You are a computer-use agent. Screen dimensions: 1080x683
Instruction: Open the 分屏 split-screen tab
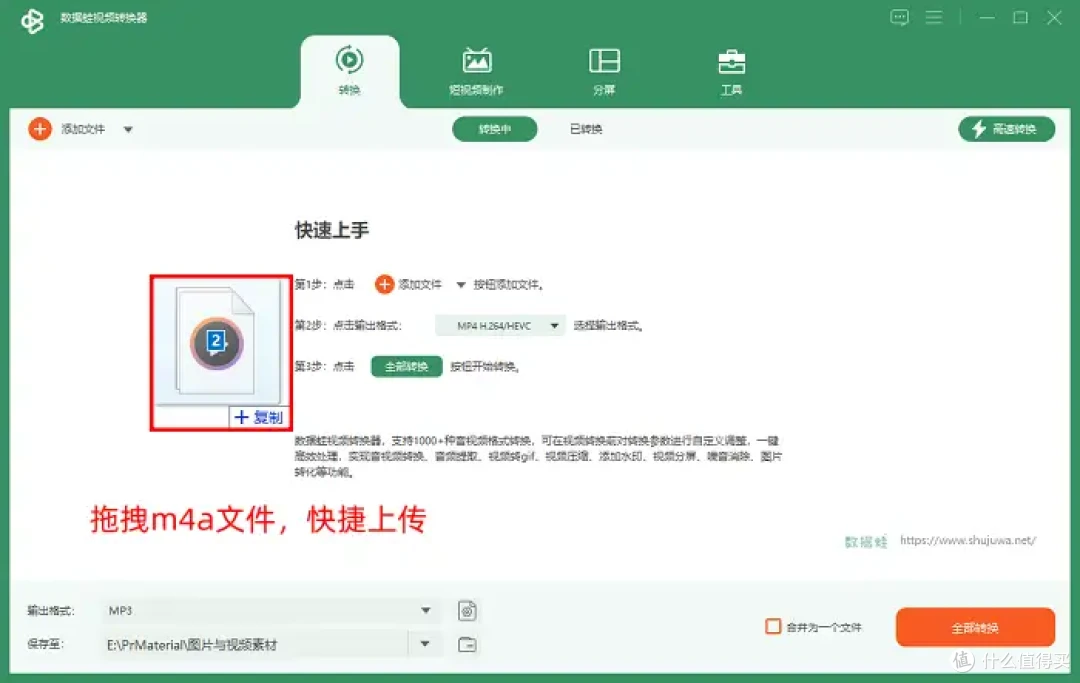[x=604, y=71]
